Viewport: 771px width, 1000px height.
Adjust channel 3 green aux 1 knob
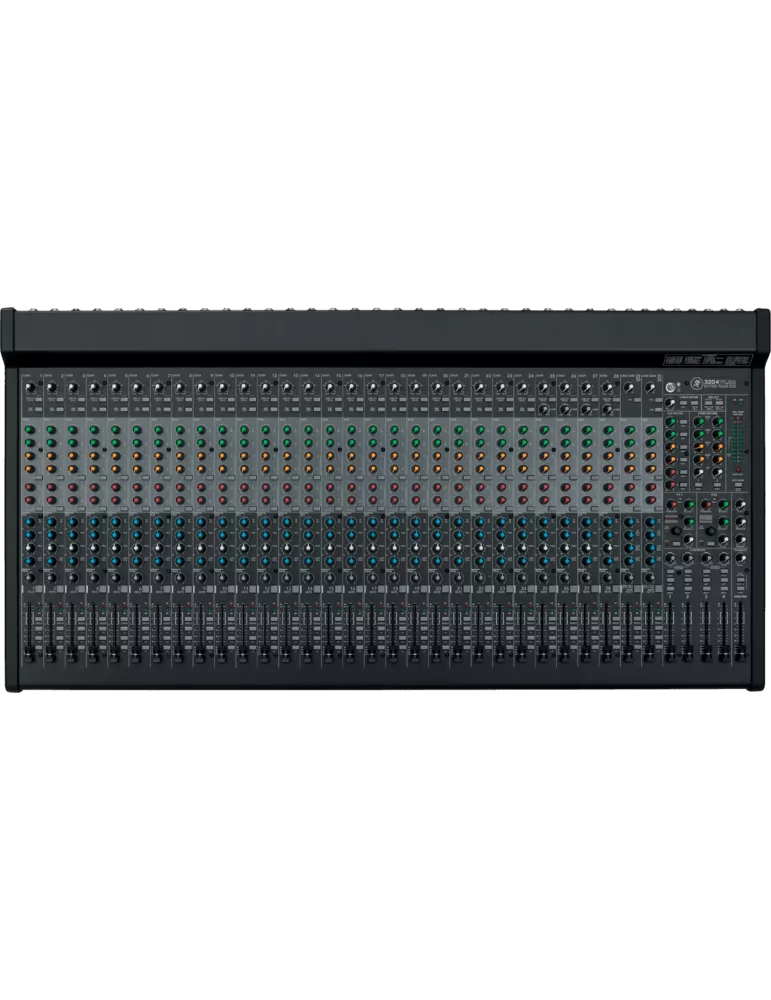pyautogui.click(x=71, y=430)
